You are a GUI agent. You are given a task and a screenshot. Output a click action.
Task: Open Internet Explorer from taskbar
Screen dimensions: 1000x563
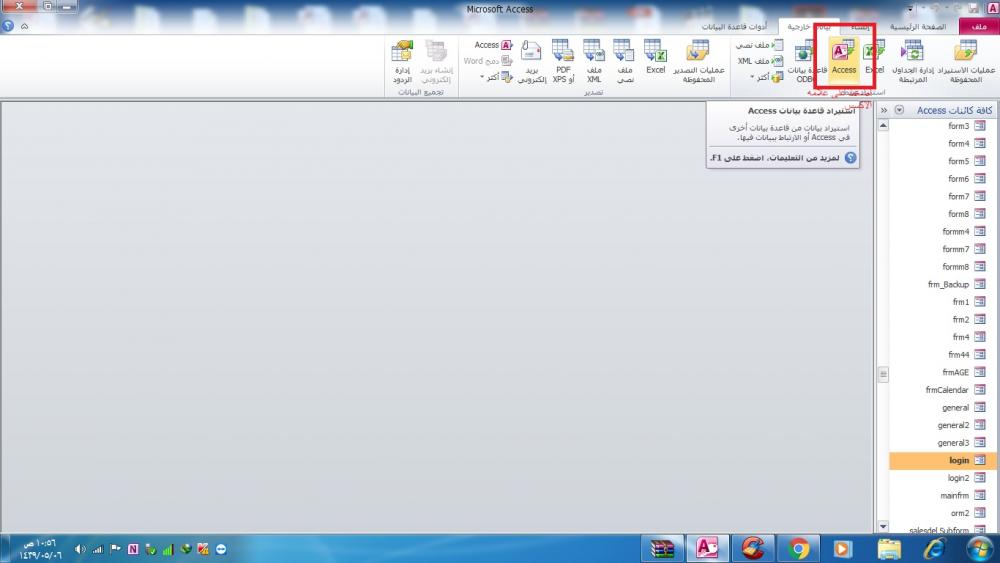click(x=934, y=548)
